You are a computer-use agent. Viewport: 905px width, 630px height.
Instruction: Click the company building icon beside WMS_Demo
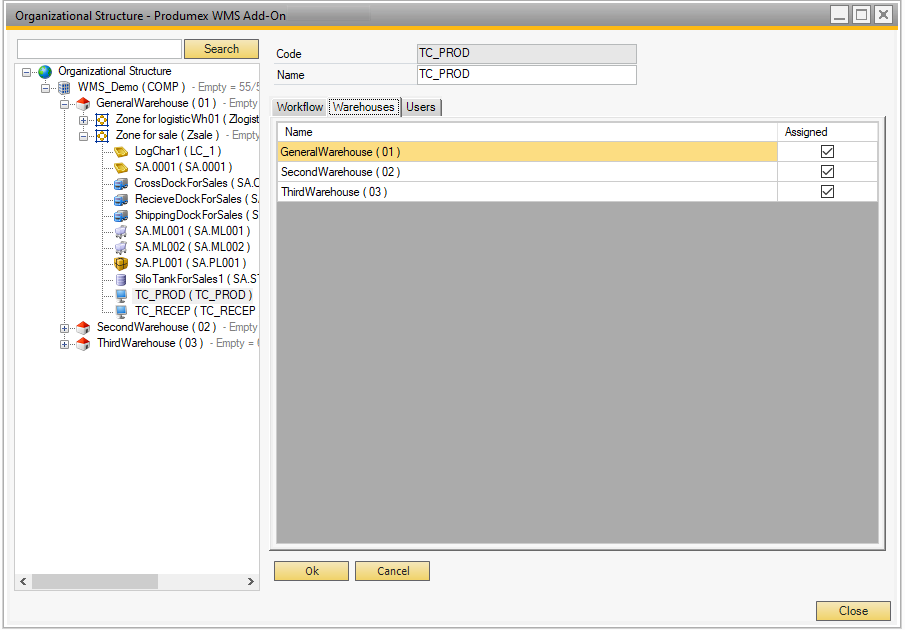(66, 87)
